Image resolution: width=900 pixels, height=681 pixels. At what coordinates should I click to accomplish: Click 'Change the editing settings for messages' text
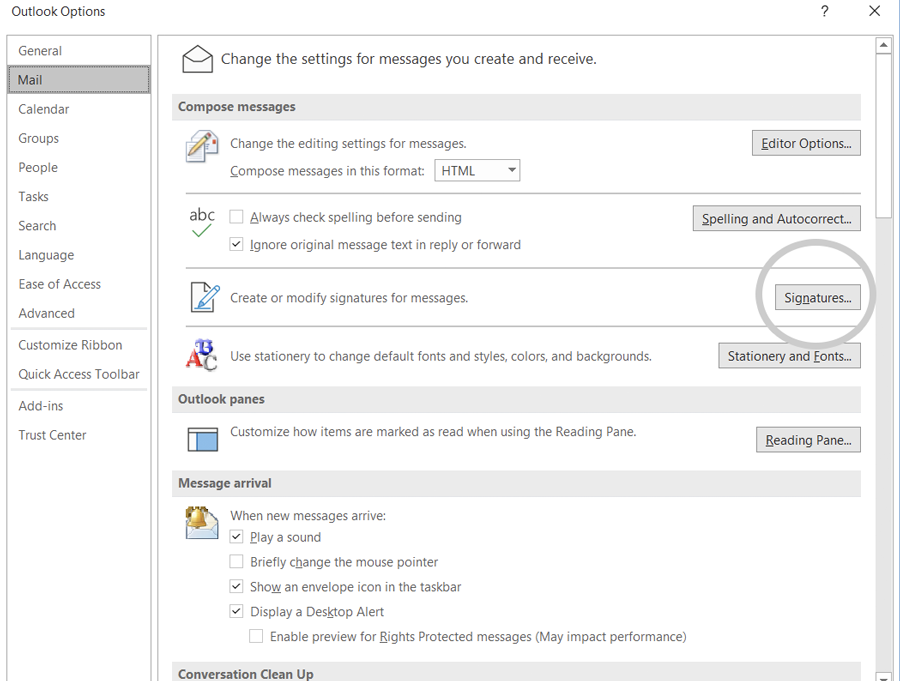348,144
